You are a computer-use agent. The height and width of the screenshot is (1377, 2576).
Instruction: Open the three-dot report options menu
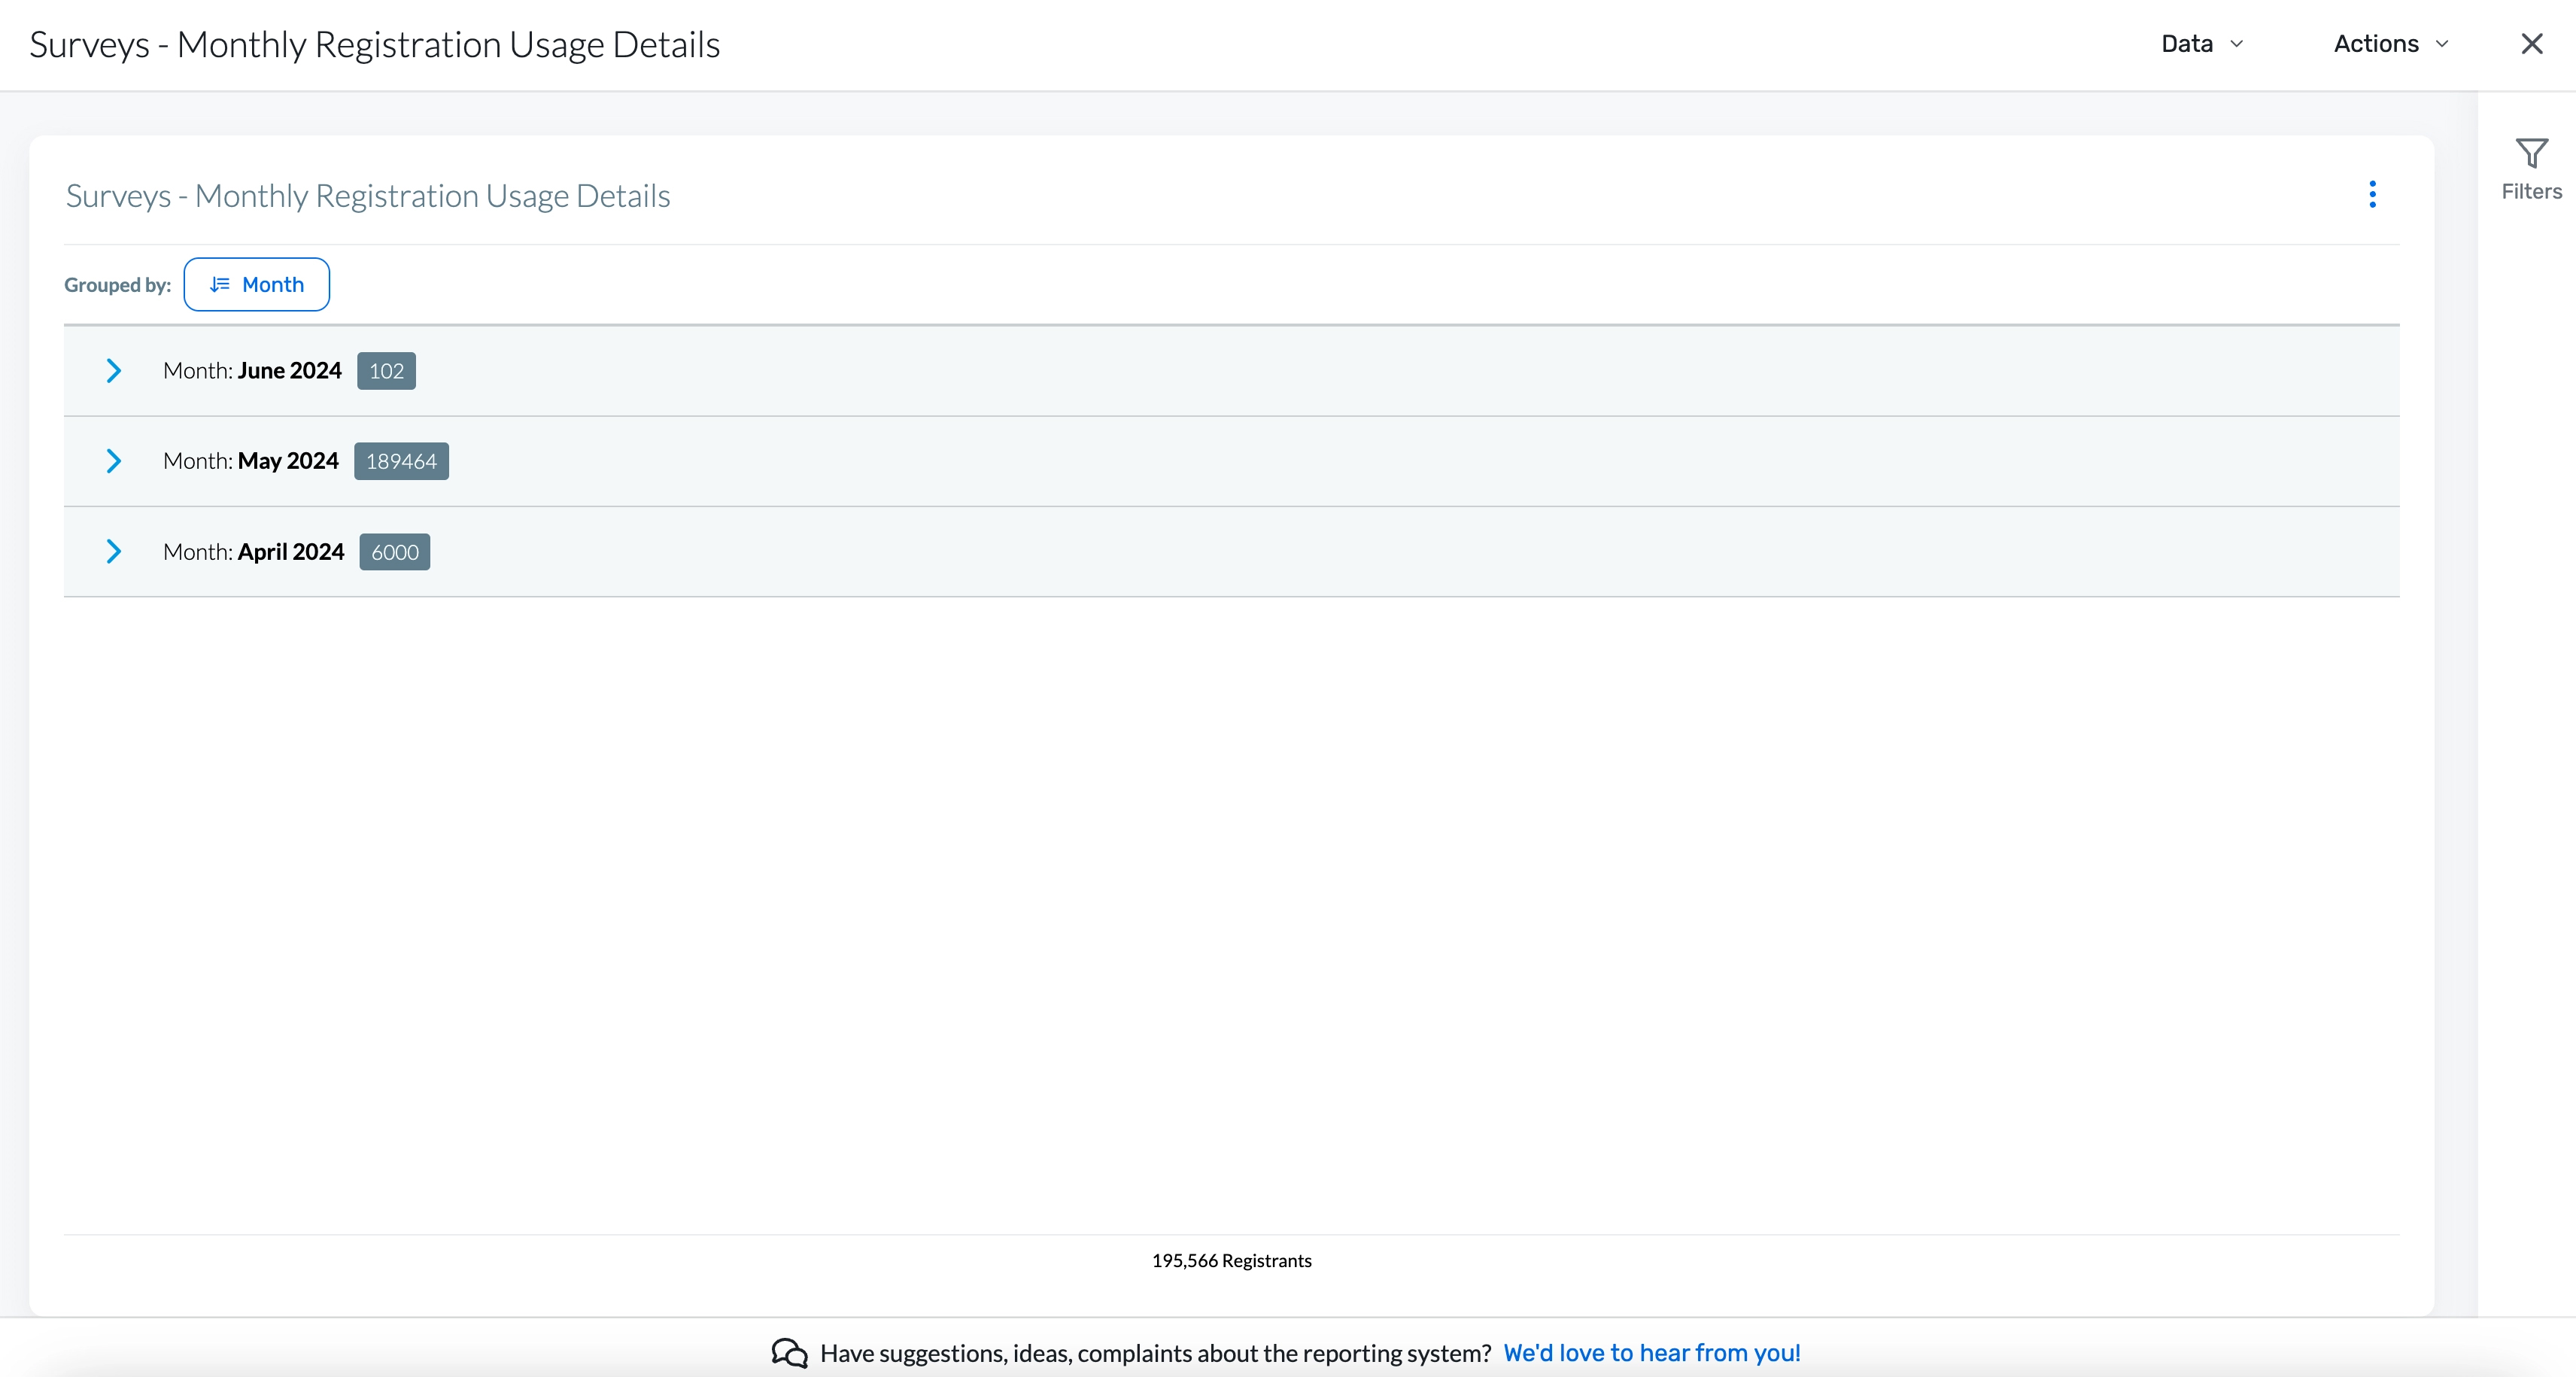(x=2372, y=194)
